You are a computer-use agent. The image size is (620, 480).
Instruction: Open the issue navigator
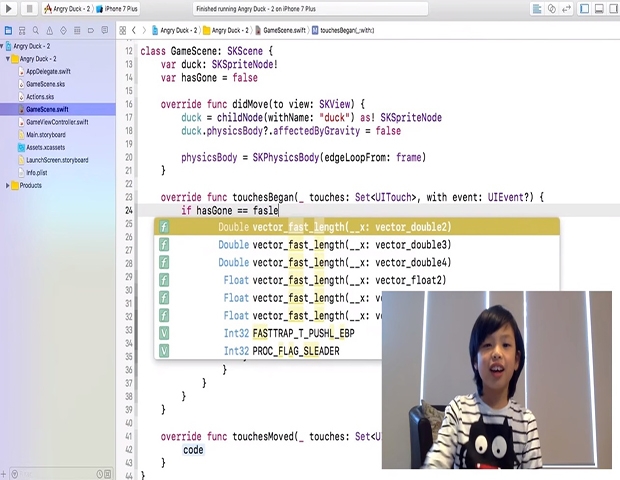point(49,30)
